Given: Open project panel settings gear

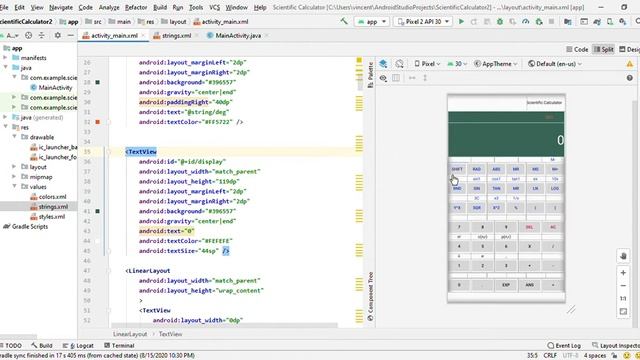Looking at the screenshot, I should coord(58,36).
